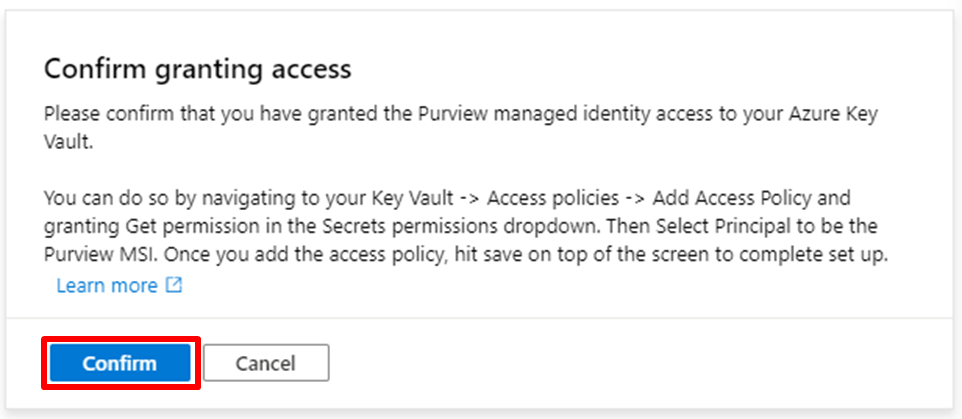
Task: Click the blue Confirm button
Action: [120, 363]
